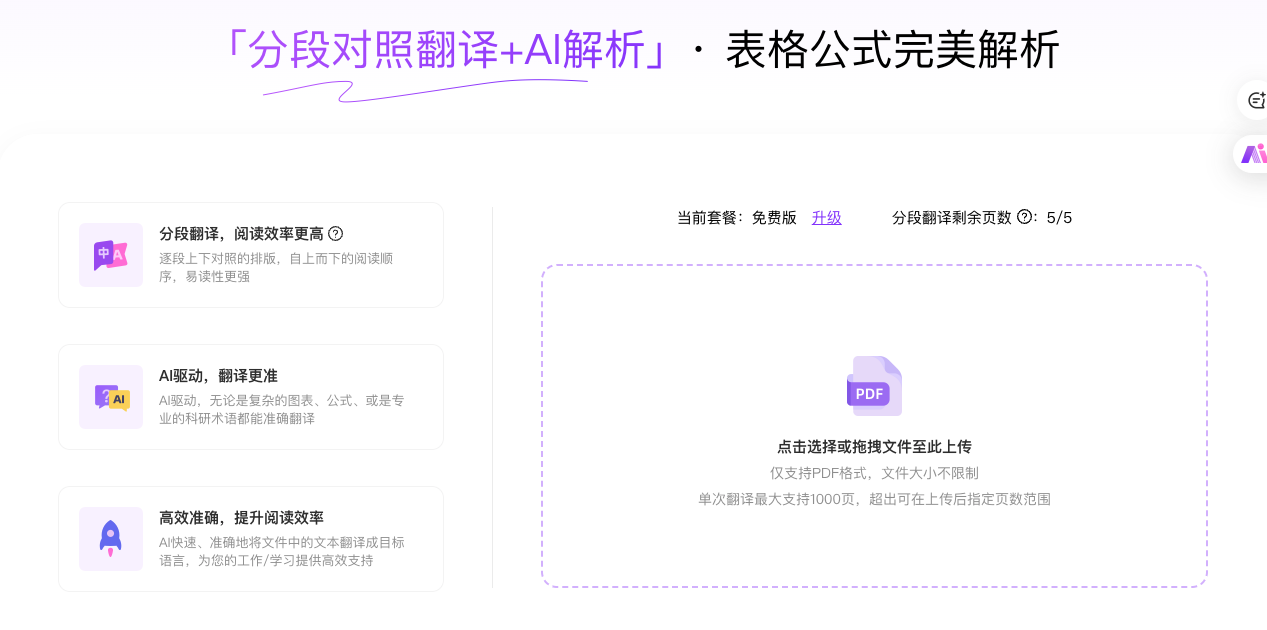The height and width of the screenshot is (630, 1267).
Task: Select the 分段翻译,阅读效率更高 feature card
Action: (251, 255)
